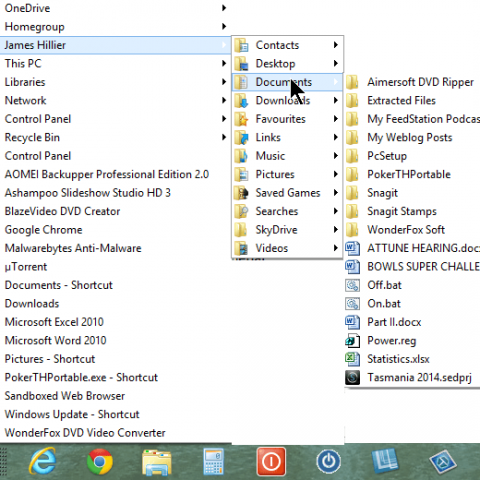Screen dimensions: 480x480
Task: Click the blue circular power icon
Action: 328,462
